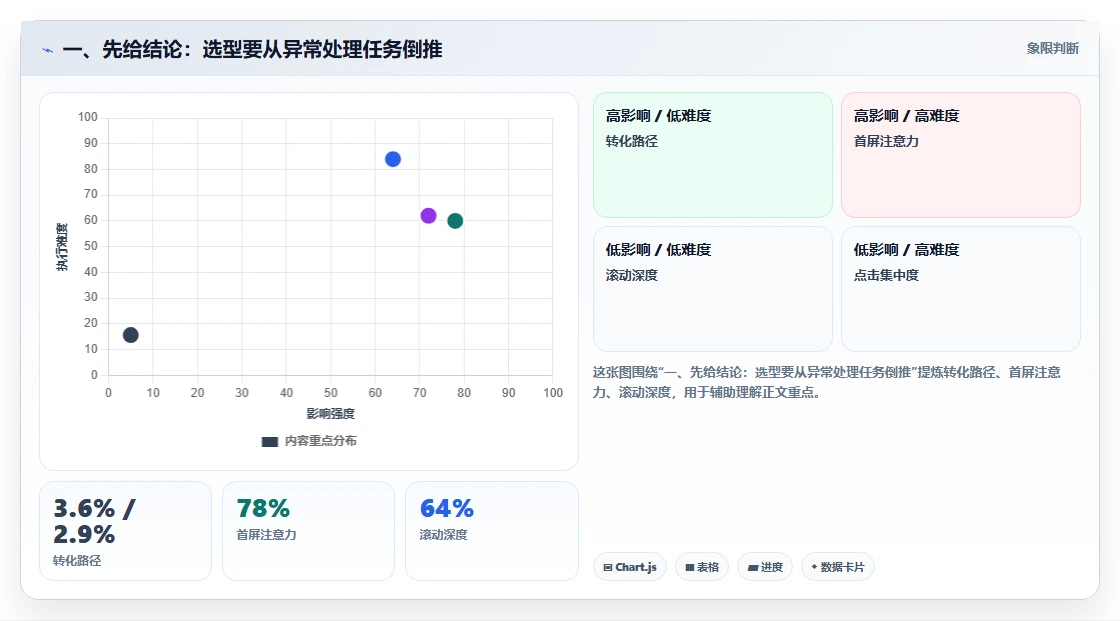Image resolution: width=1120 pixels, height=621 pixels.
Task: Click the 转化路径 label under 3.6% / 2.9%
Action: point(77,561)
